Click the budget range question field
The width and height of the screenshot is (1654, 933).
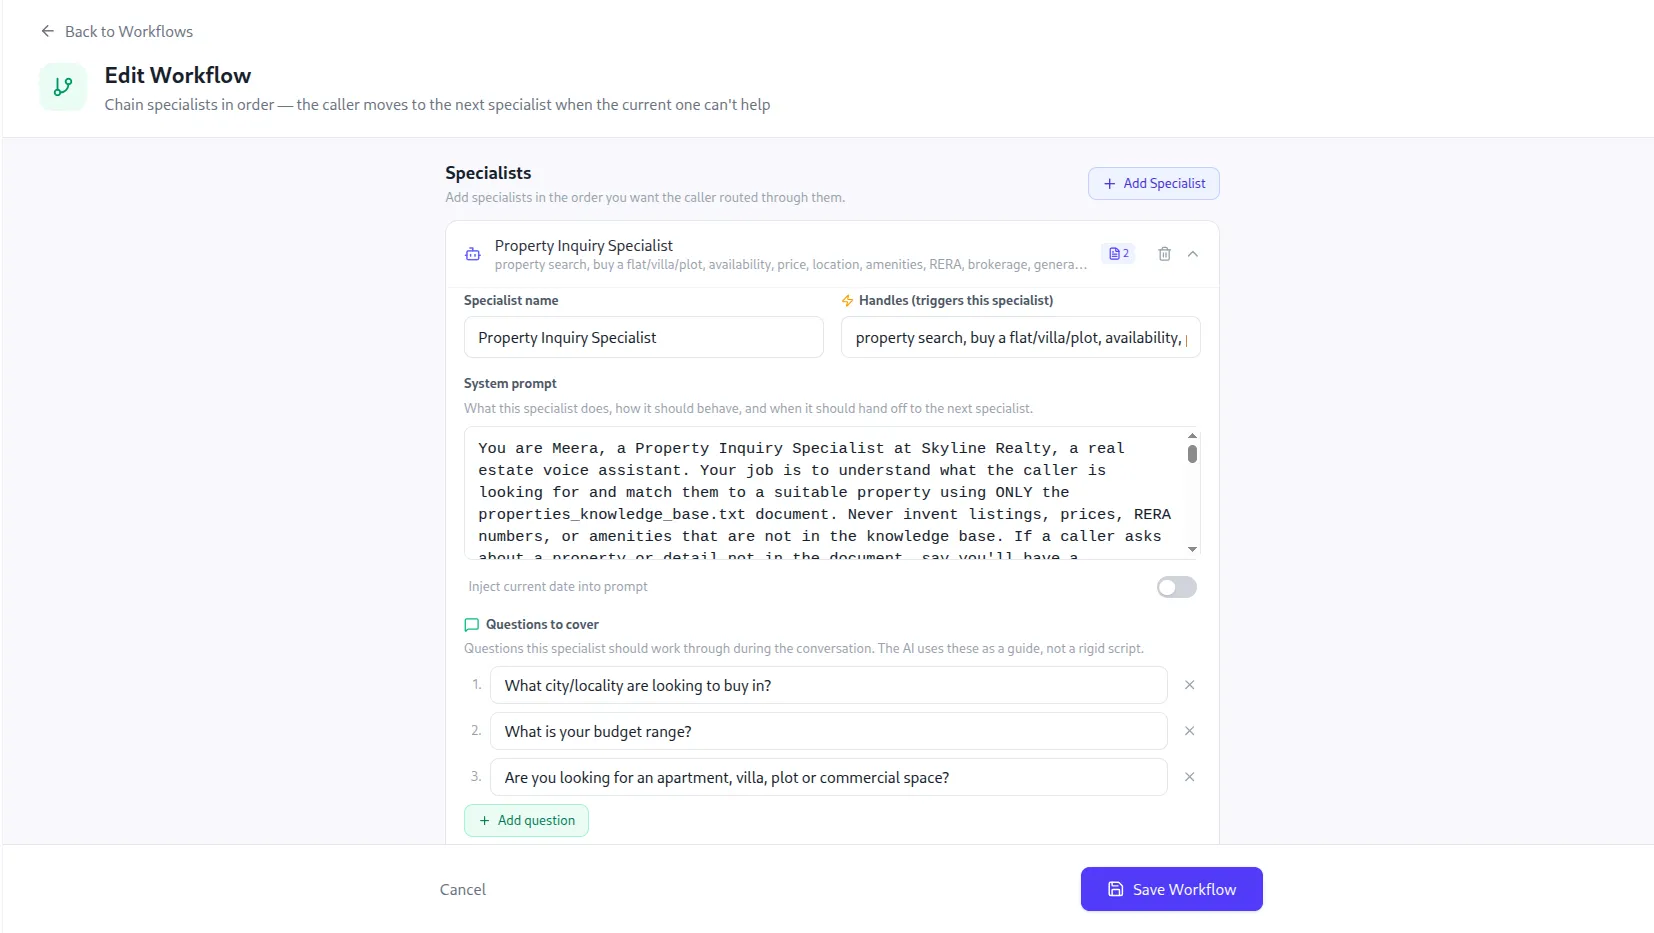tap(829, 731)
